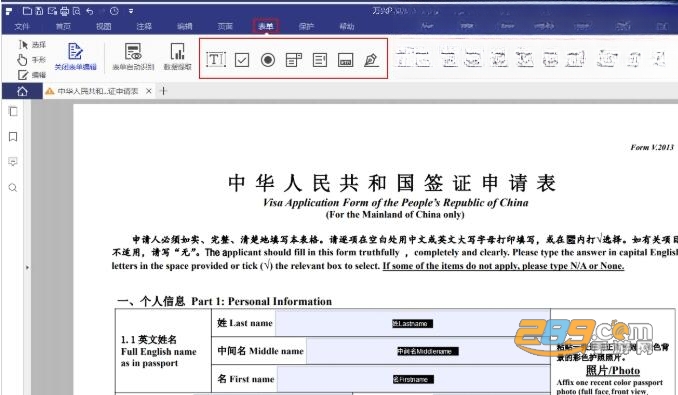The height and width of the screenshot is (395, 678).
Task: Select the 表单 ribbon tab
Action: pos(265,26)
